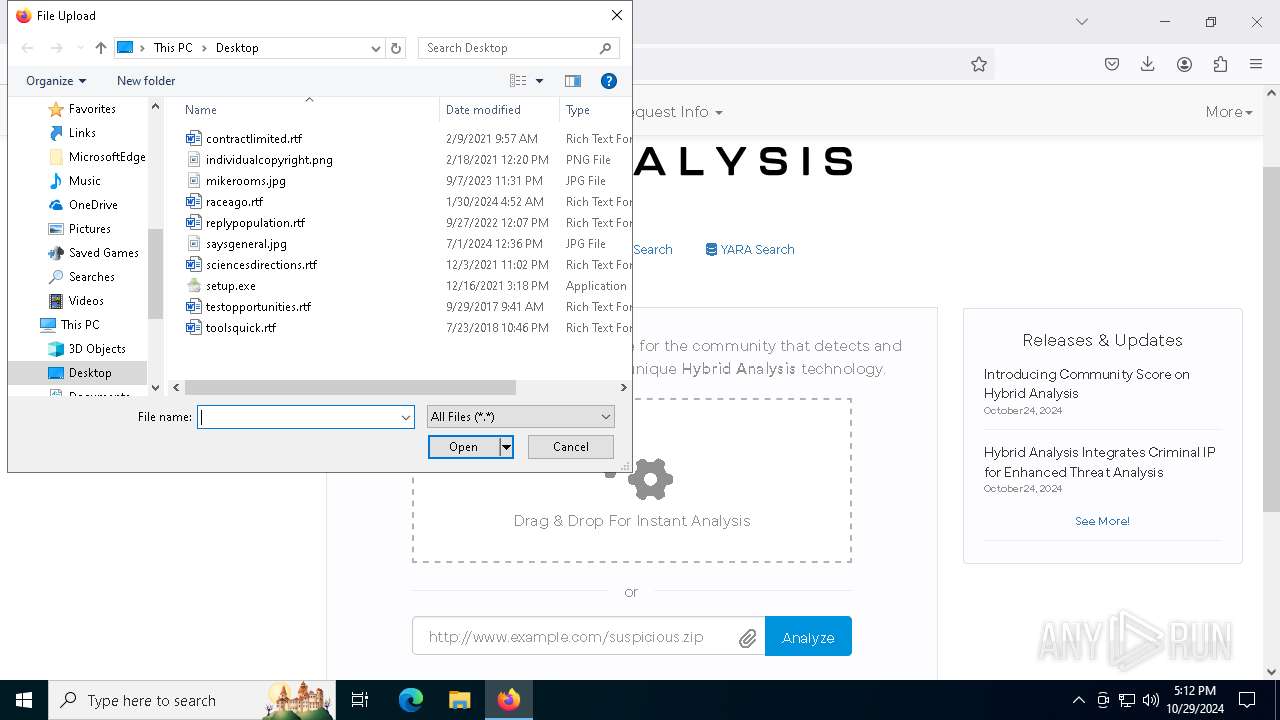
Task: Open the dialog Help question mark icon
Action: pyautogui.click(x=608, y=81)
